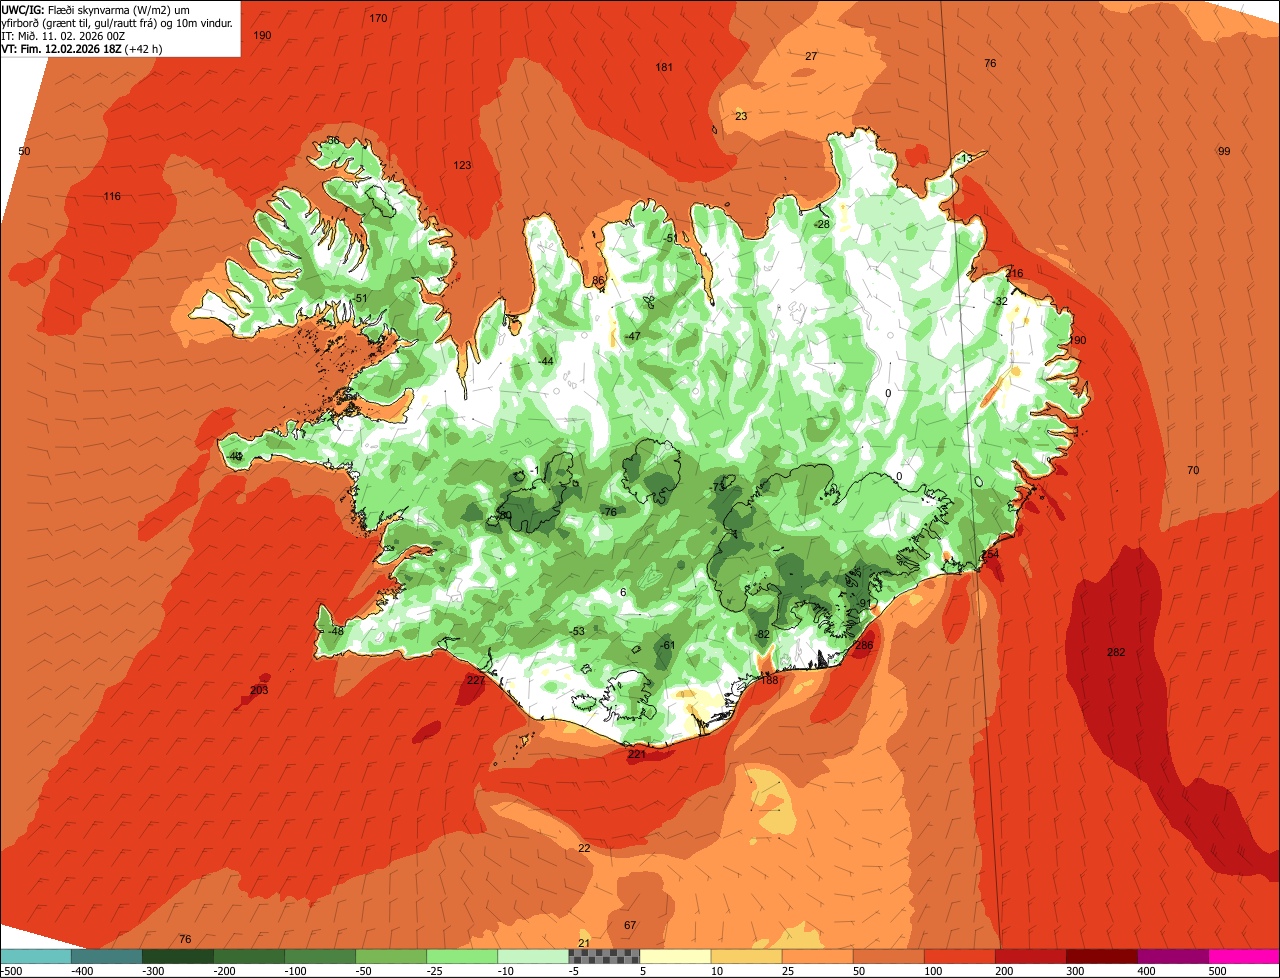
Task: Click the map value '-53' in the southwest
Action: (x=577, y=632)
